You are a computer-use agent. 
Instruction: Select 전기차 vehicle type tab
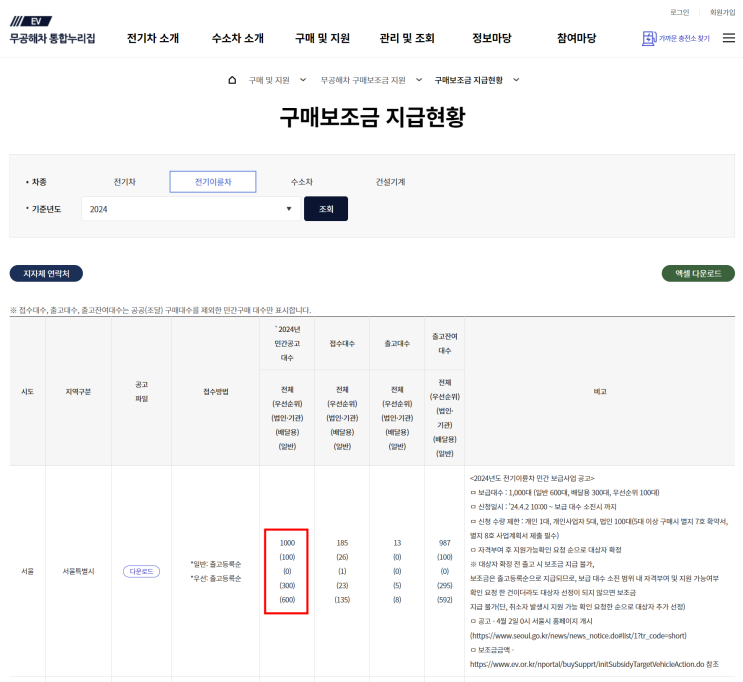click(125, 182)
